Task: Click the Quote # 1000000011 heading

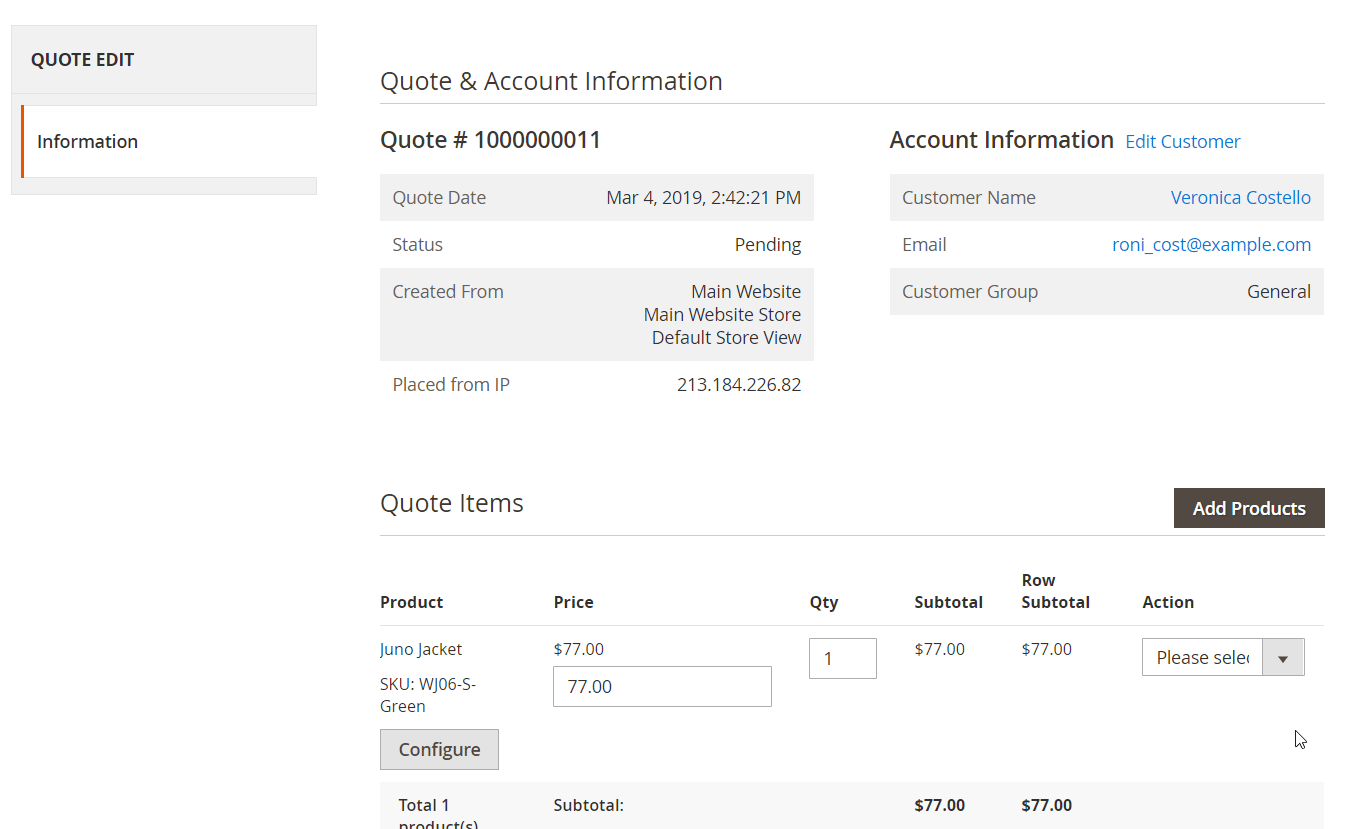Action: click(490, 140)
